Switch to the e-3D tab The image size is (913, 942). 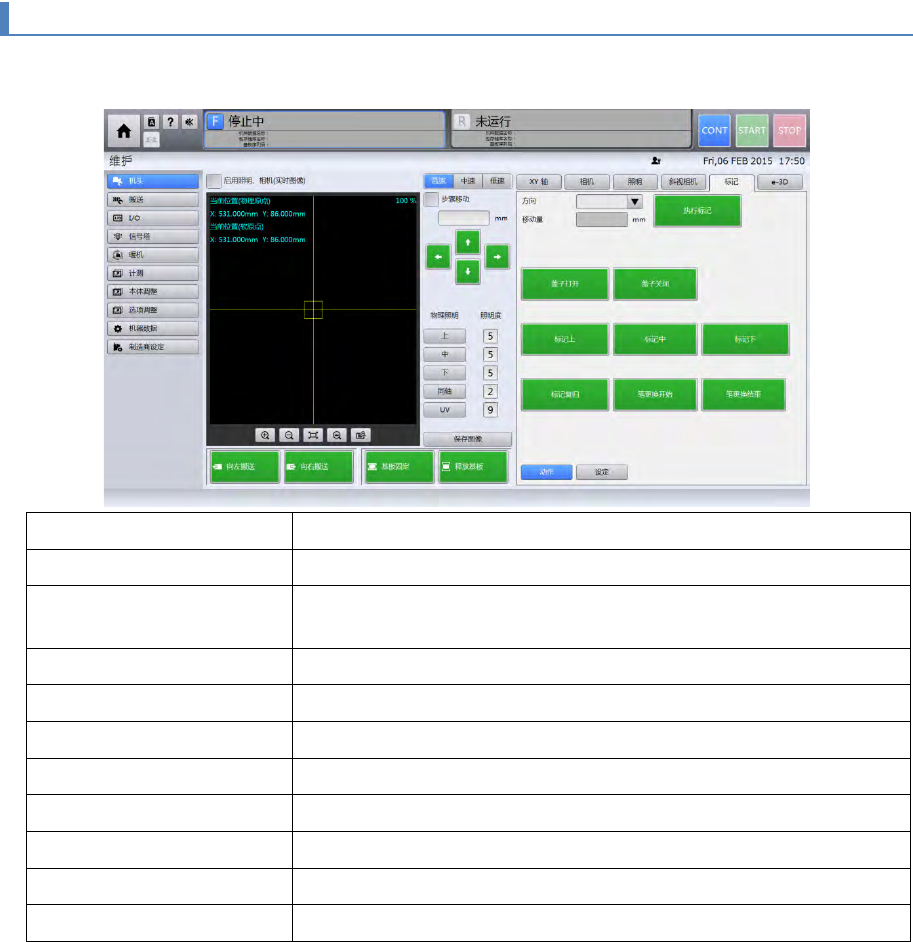point(780,181)
